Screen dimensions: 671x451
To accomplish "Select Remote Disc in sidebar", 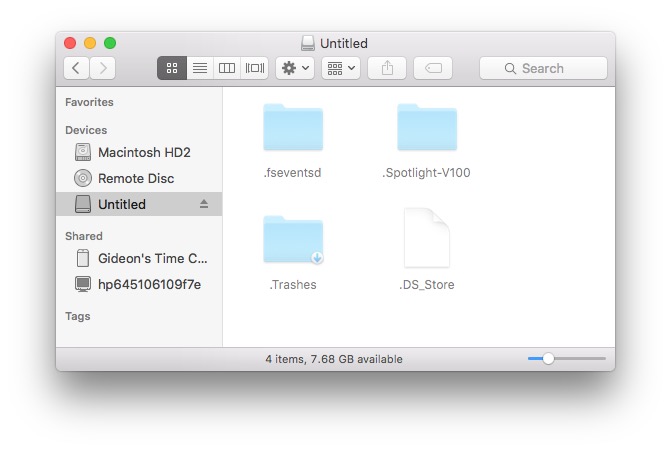I will point(135,178).
